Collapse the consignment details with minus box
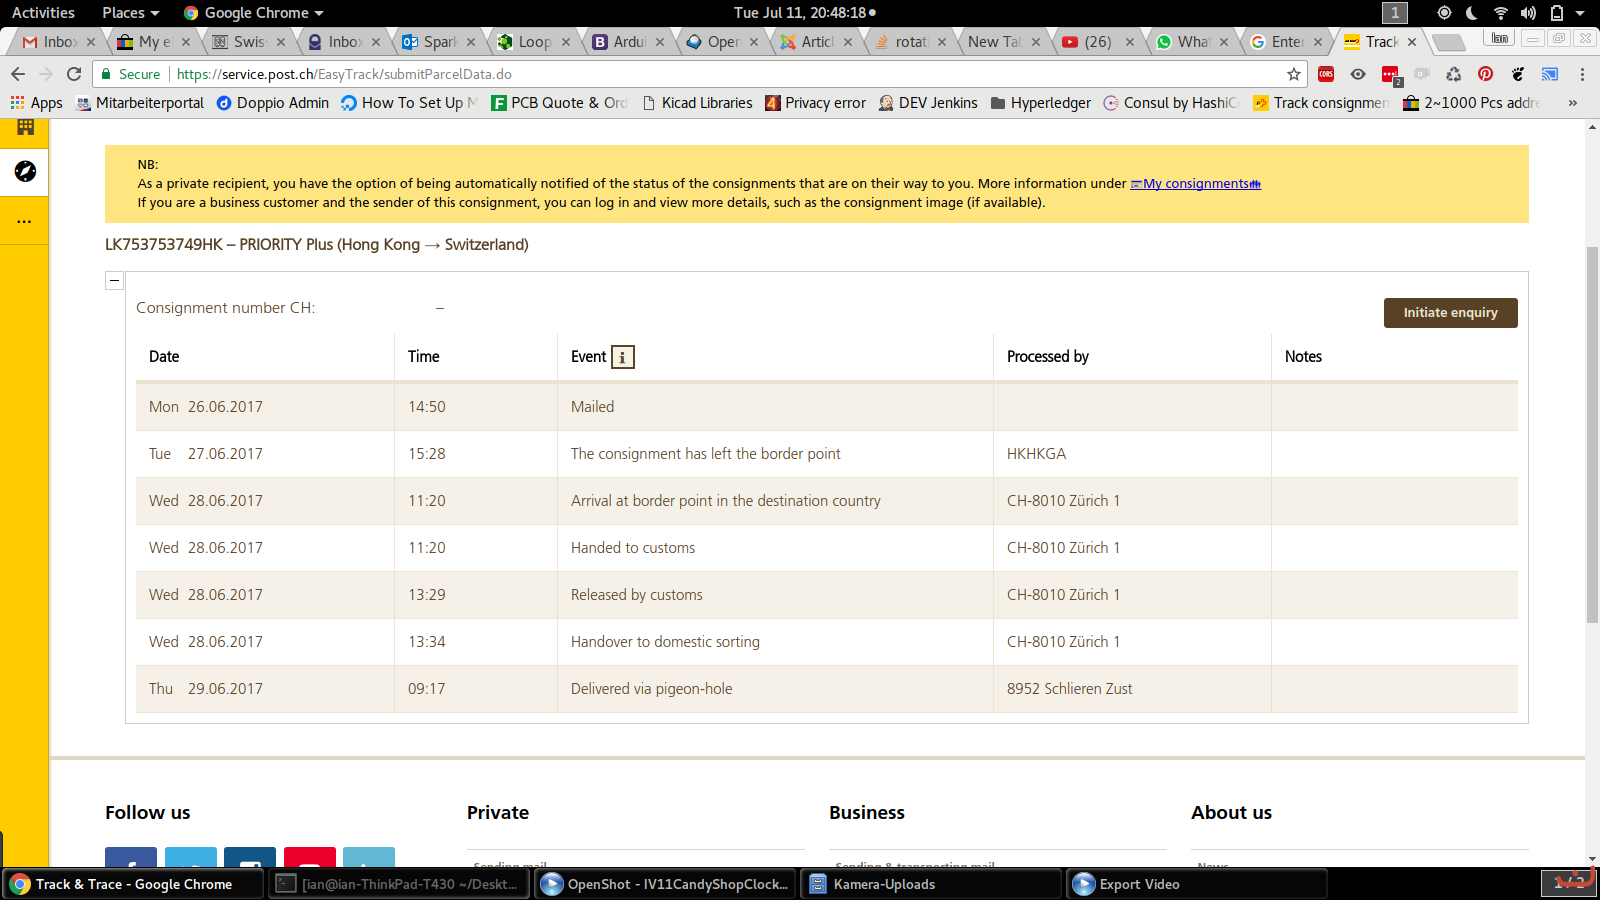1600x900 pixels. click(114, 281)
